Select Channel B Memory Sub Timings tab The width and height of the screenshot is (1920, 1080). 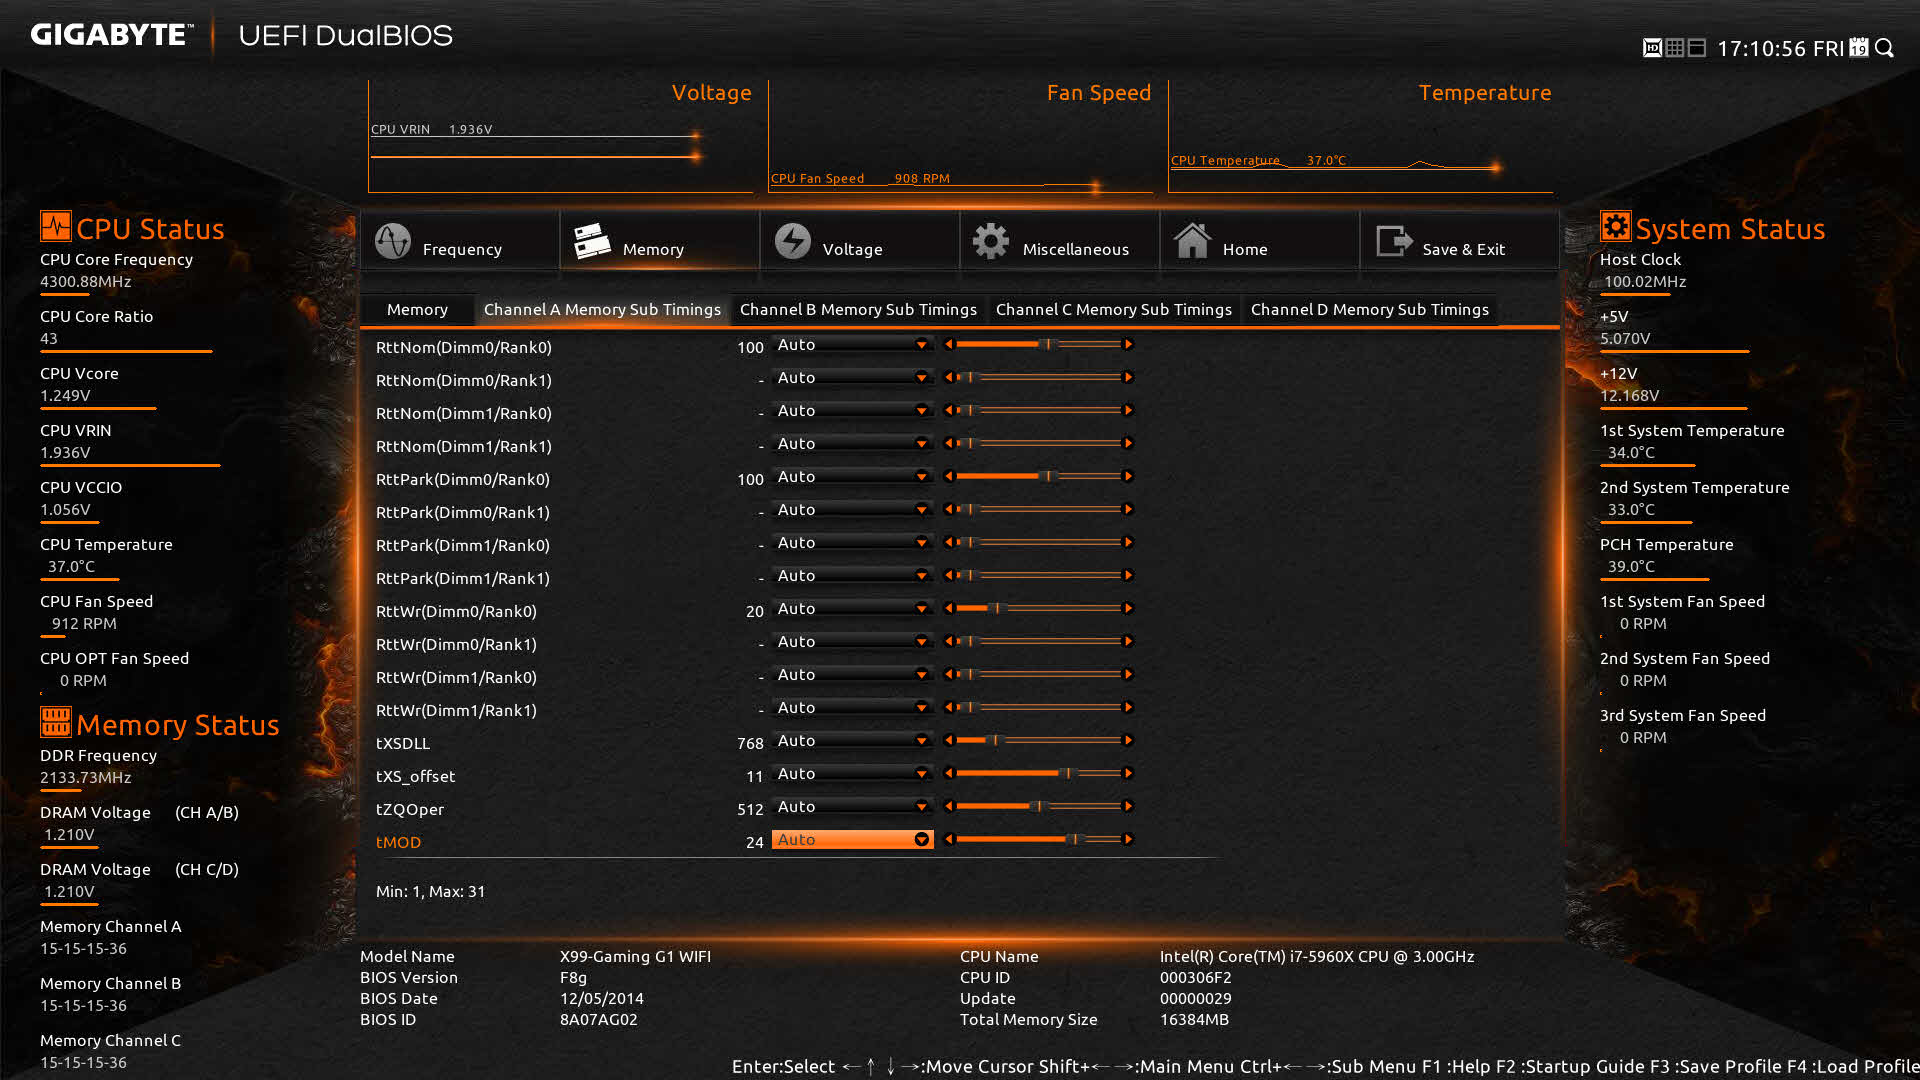[858, 310]
